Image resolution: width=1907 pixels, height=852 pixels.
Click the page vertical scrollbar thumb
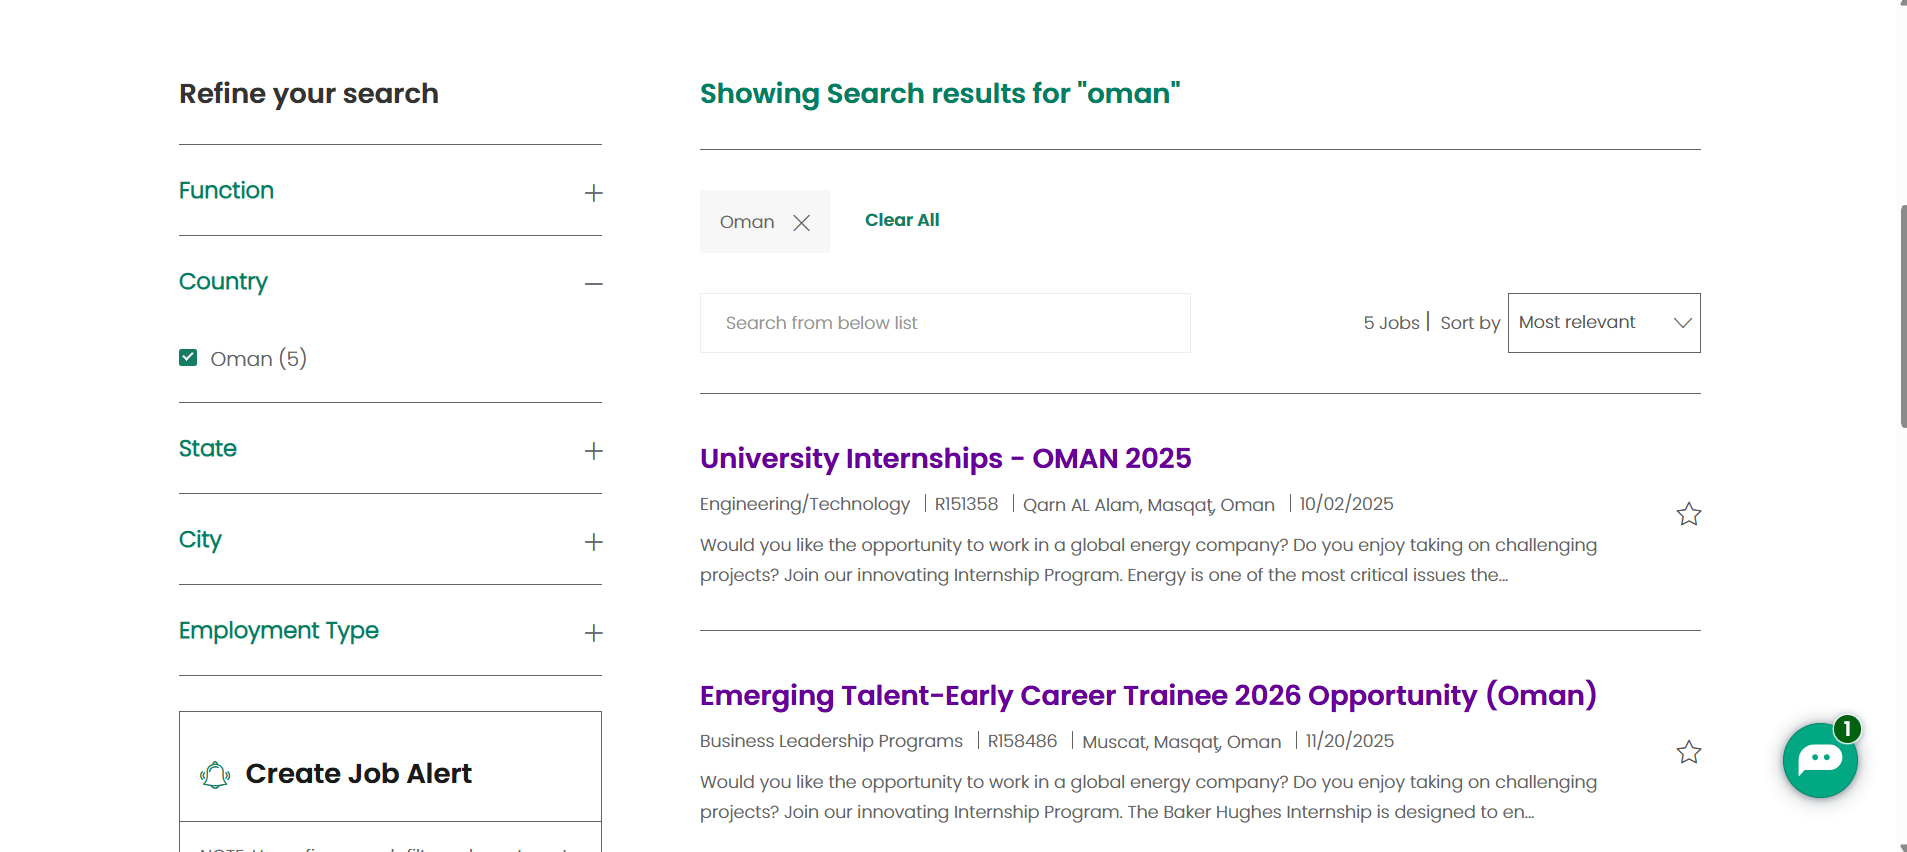click(x=1902, y=316)
